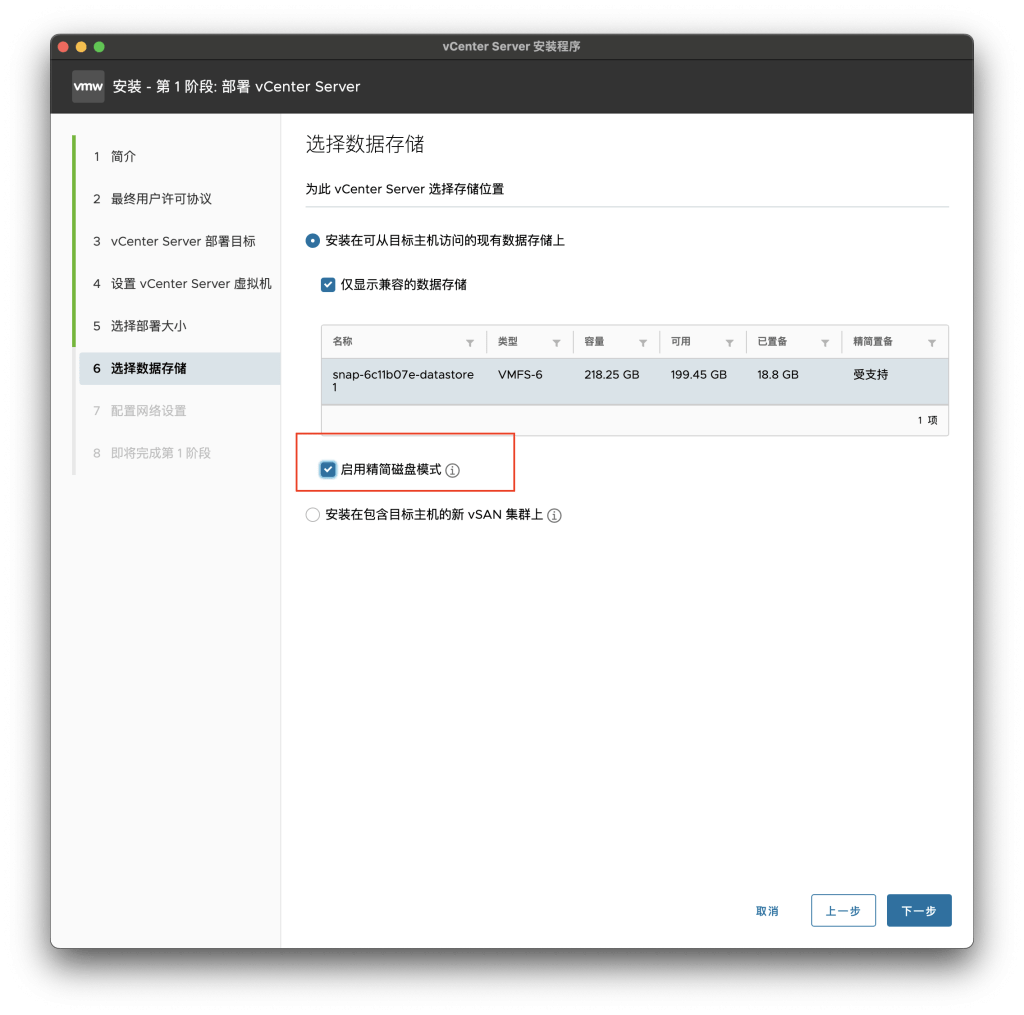Click the info icon beside 启用精简磁盘模式
The height and width of the screenshot is (1015, 1024).
pos(453,470)
